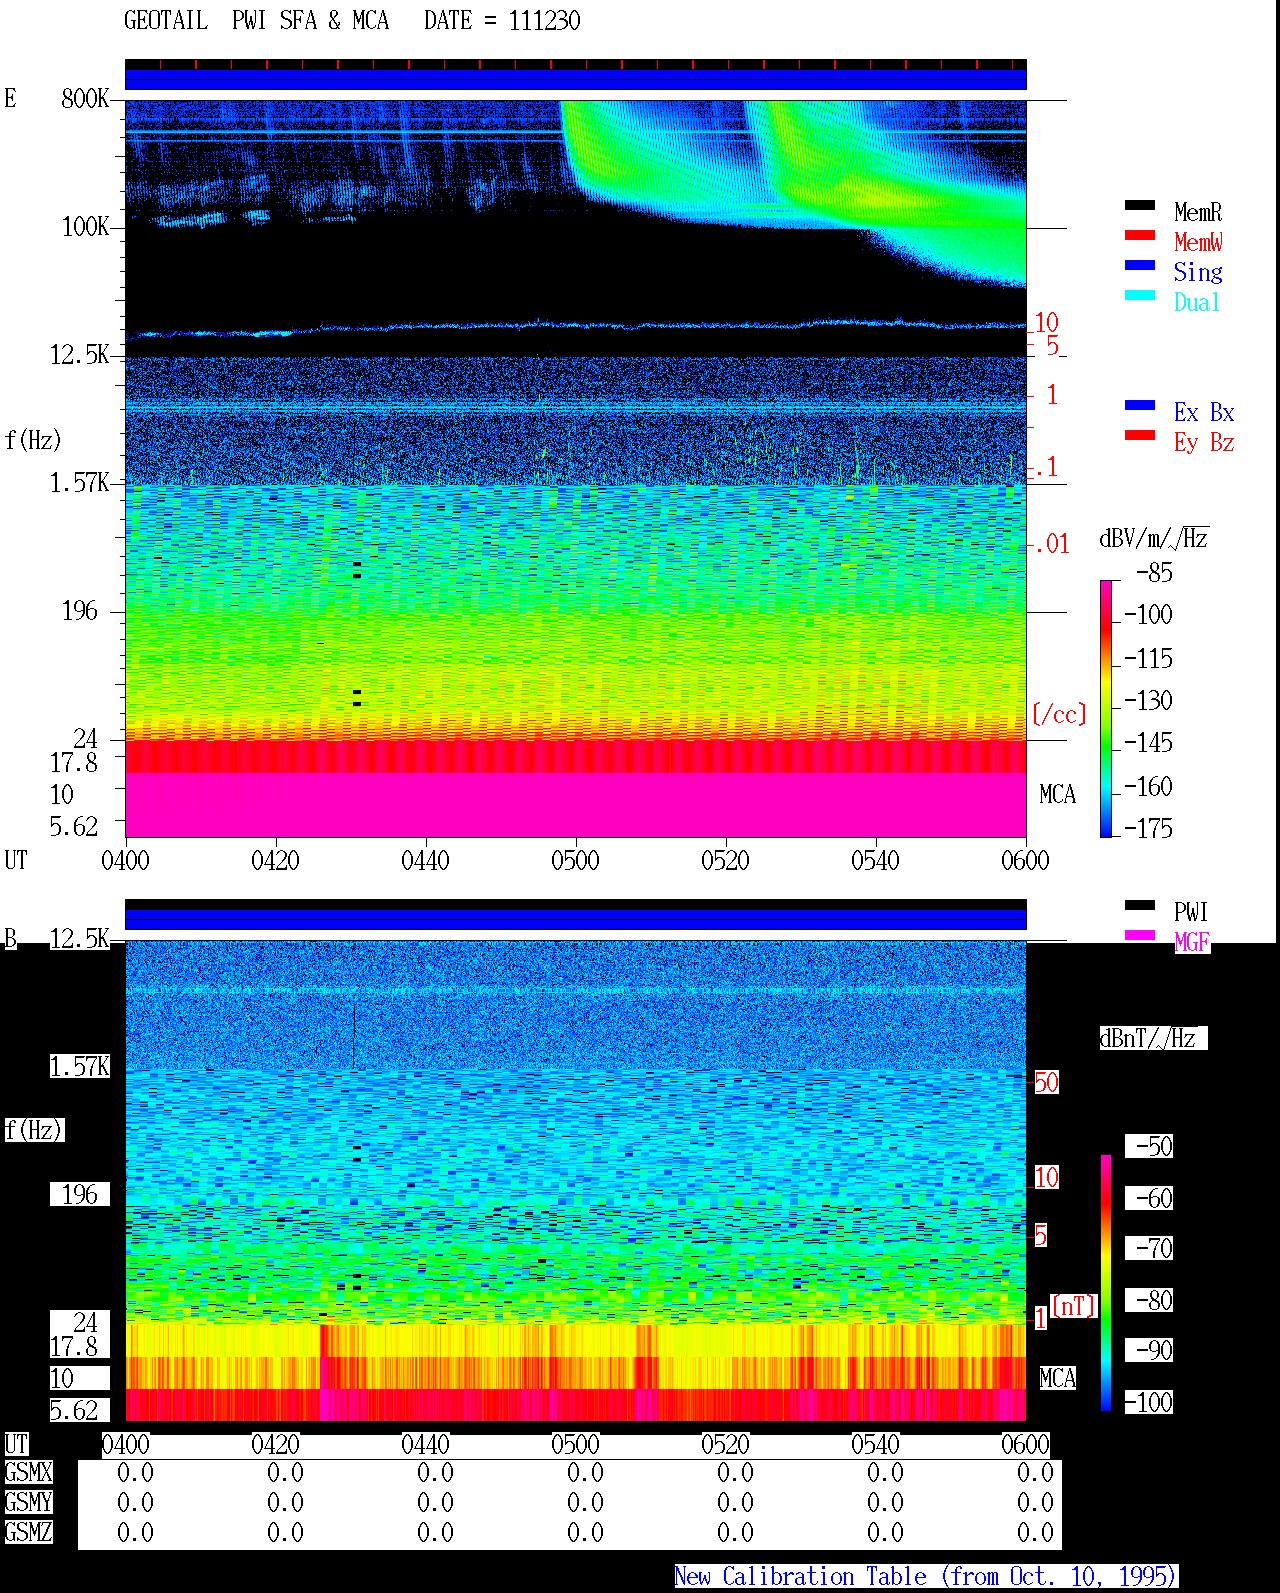
Task: Click the "Ey Bz" legend label
Action: pos(1204,442)
